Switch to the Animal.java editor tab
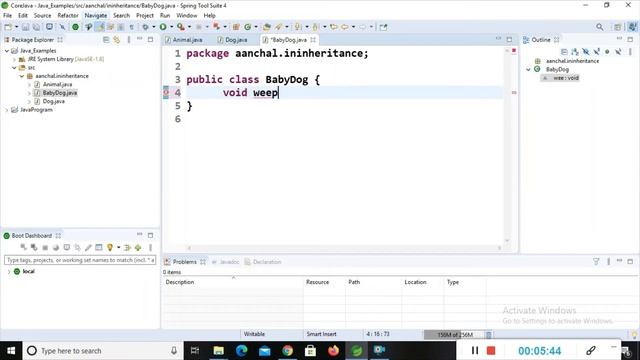The height and width of the screenshot is (360, 640). point(184,40)
